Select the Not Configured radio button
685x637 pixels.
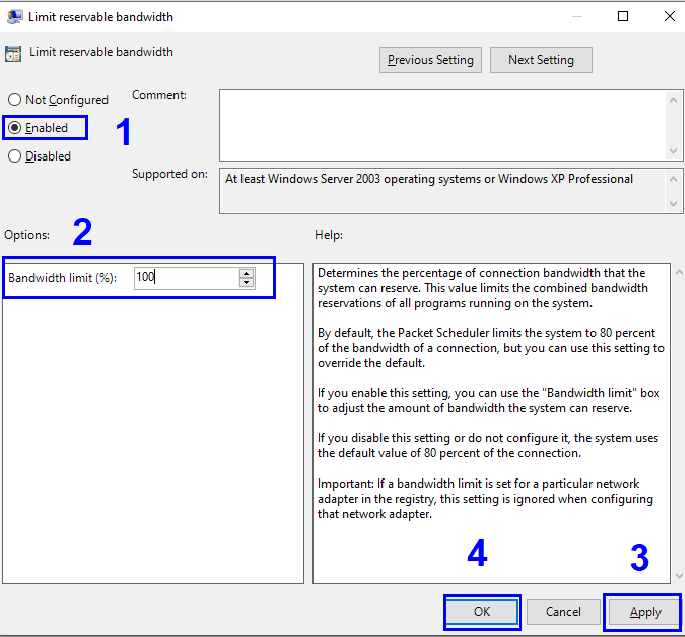[58, 100]
